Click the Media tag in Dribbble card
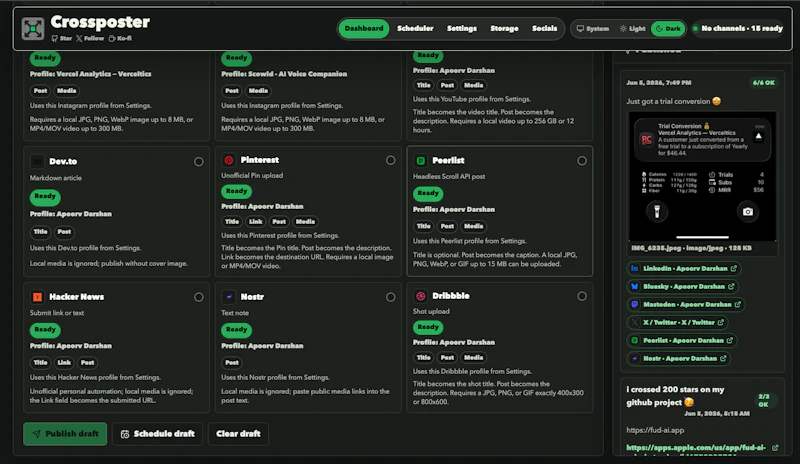Viewport: 800px width, 464px height. tap(473, 358)
